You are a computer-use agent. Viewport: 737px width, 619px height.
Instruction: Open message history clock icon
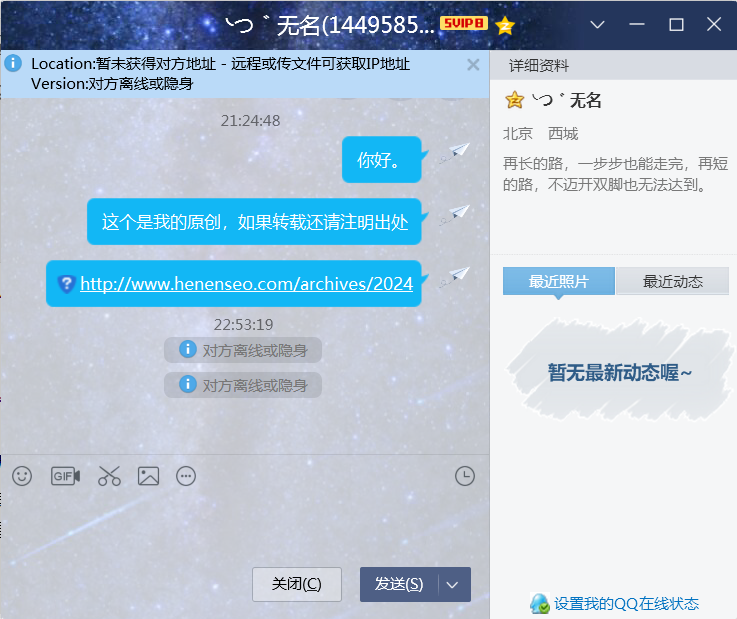point(464,476)
